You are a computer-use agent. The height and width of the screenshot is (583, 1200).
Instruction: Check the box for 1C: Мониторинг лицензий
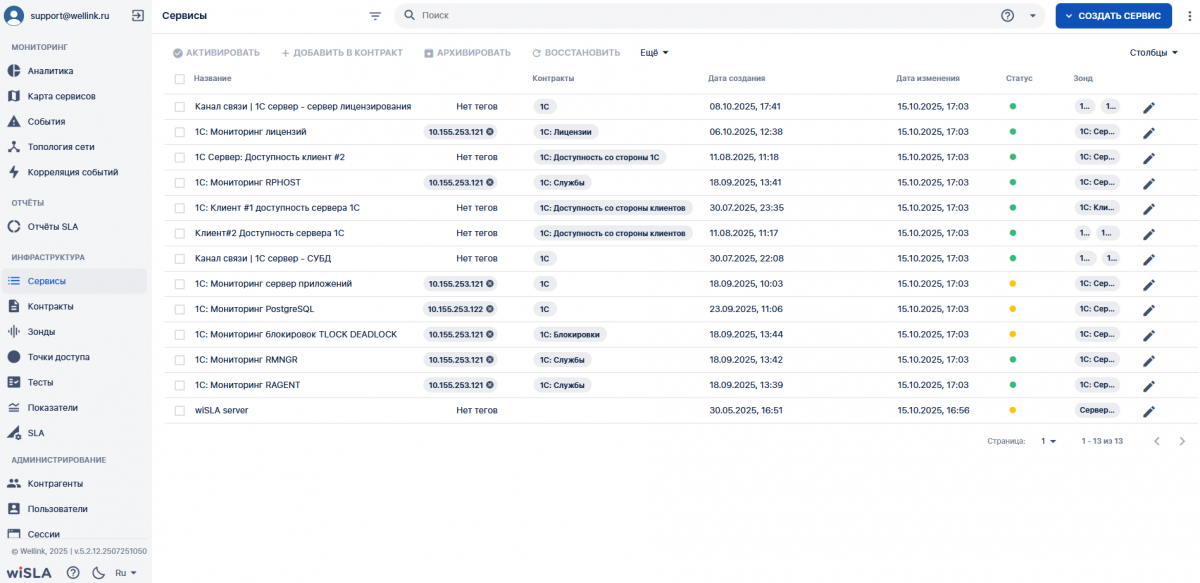pos(180,132)
